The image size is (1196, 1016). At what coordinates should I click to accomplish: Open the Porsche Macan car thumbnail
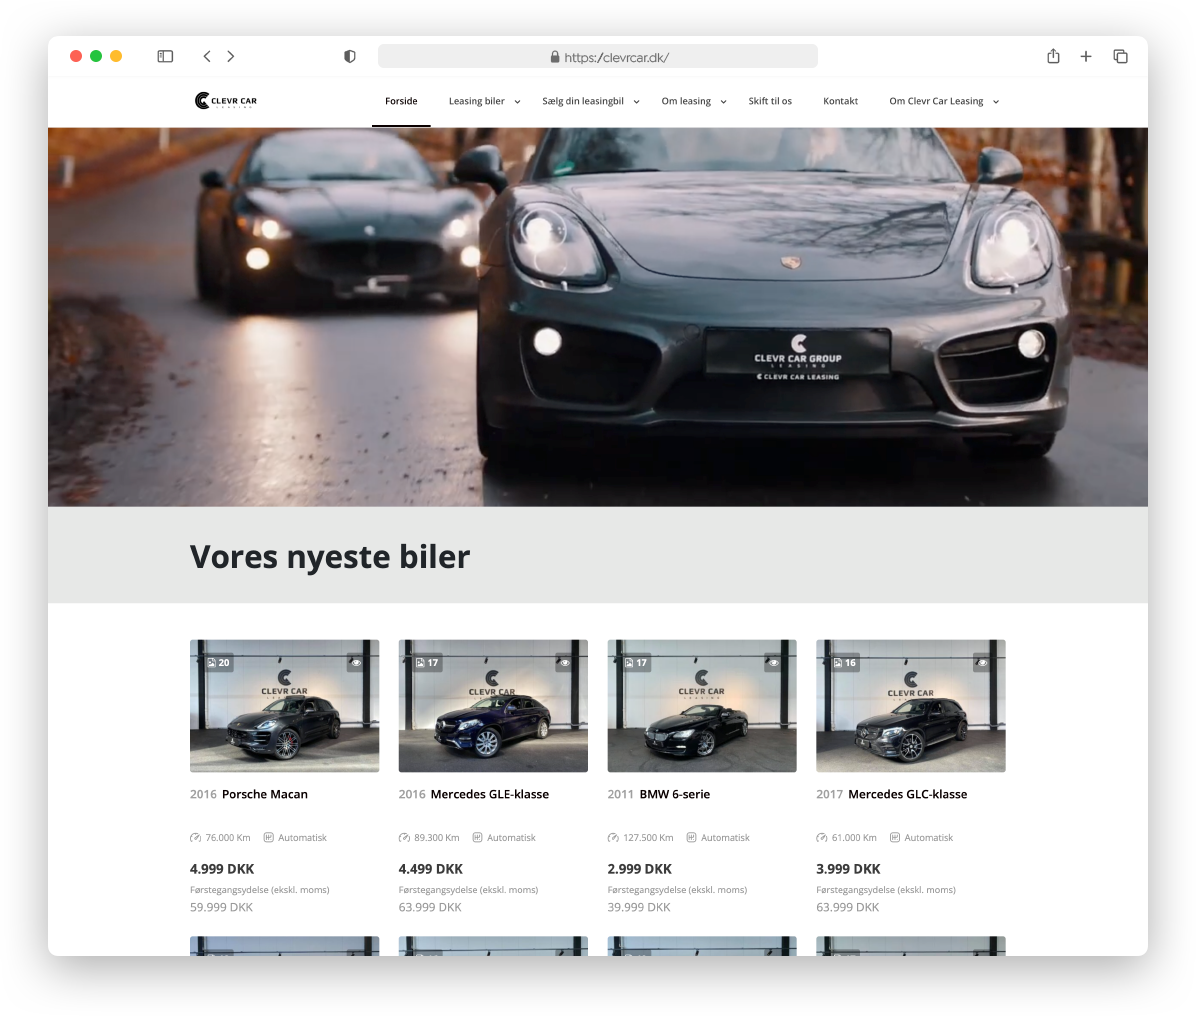pos(285,706)
